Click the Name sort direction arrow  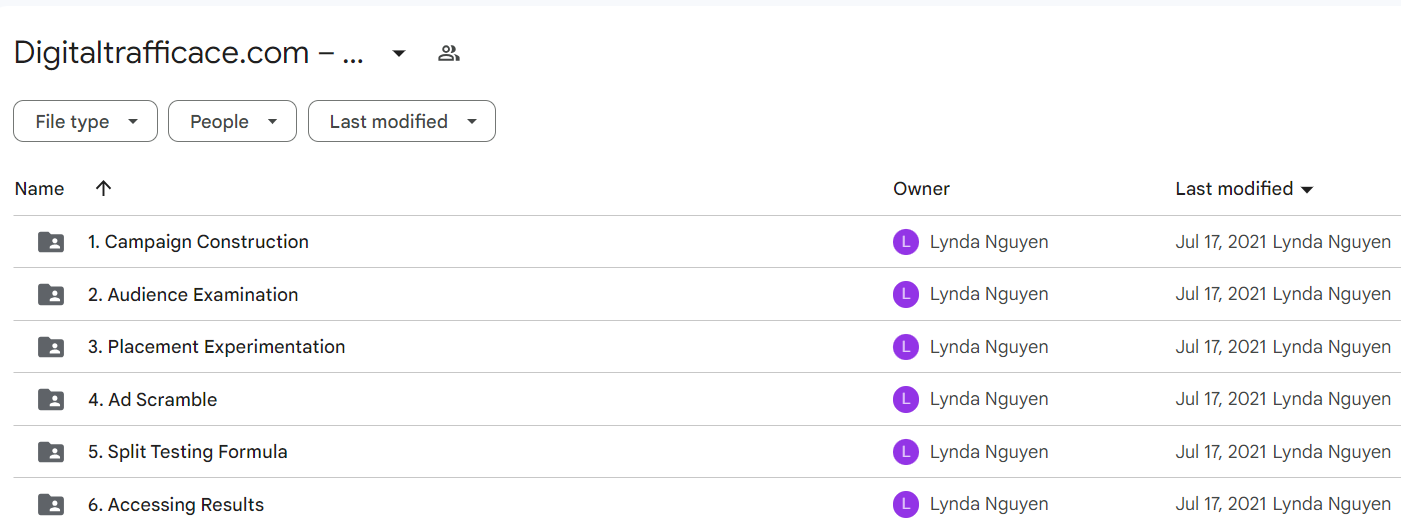click(103, 188)
